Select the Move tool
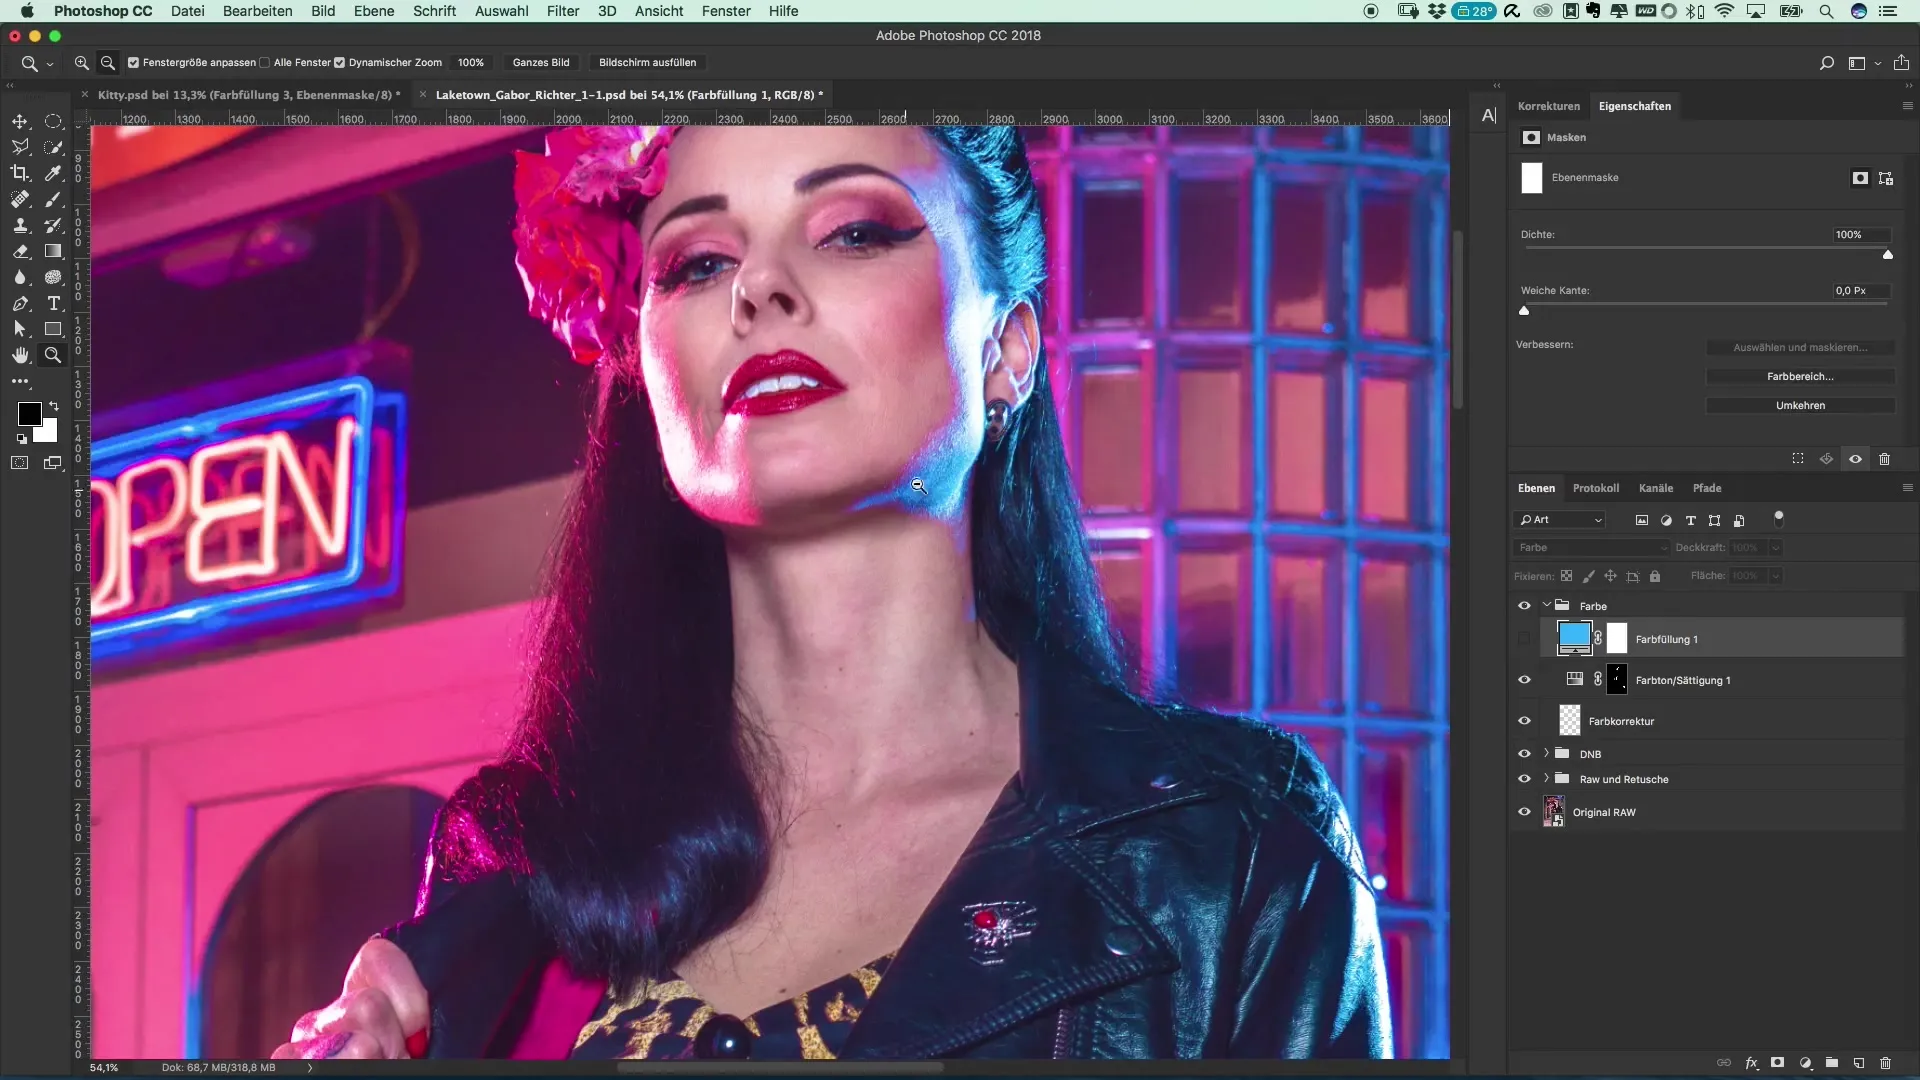The image size is (1920, 1080). [20, 121]
